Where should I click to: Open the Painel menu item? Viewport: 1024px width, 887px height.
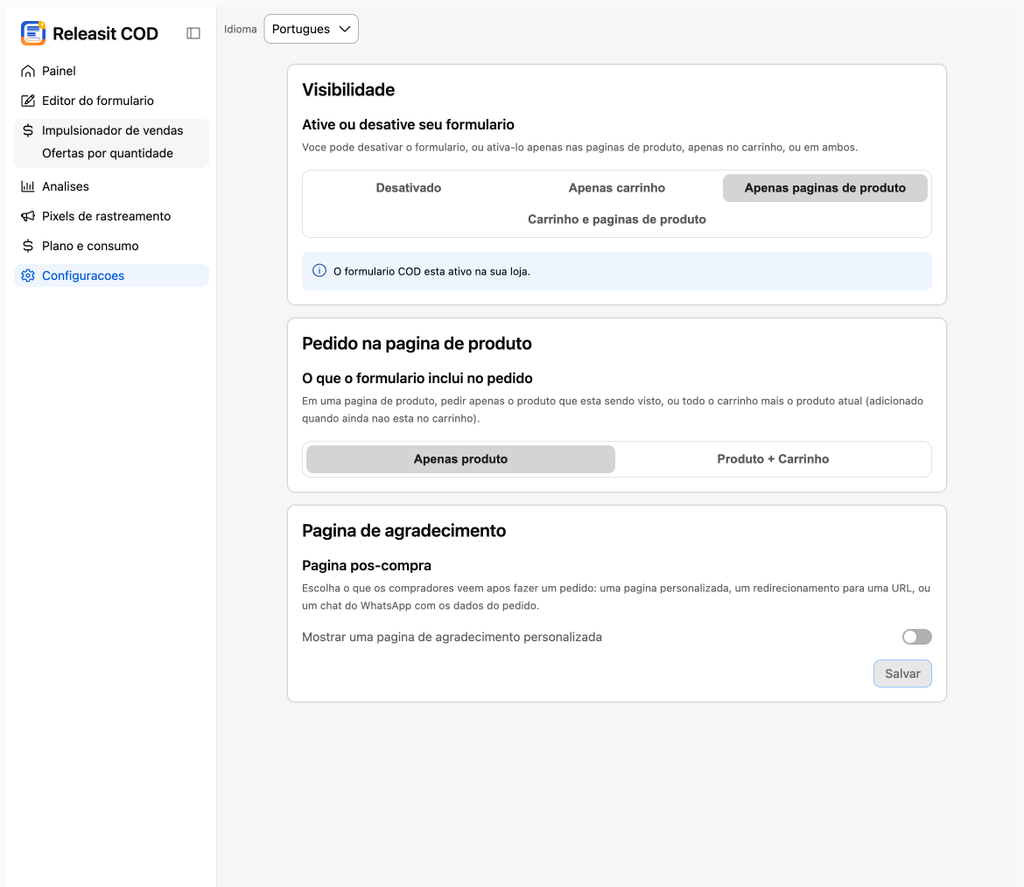coord(111,71)
